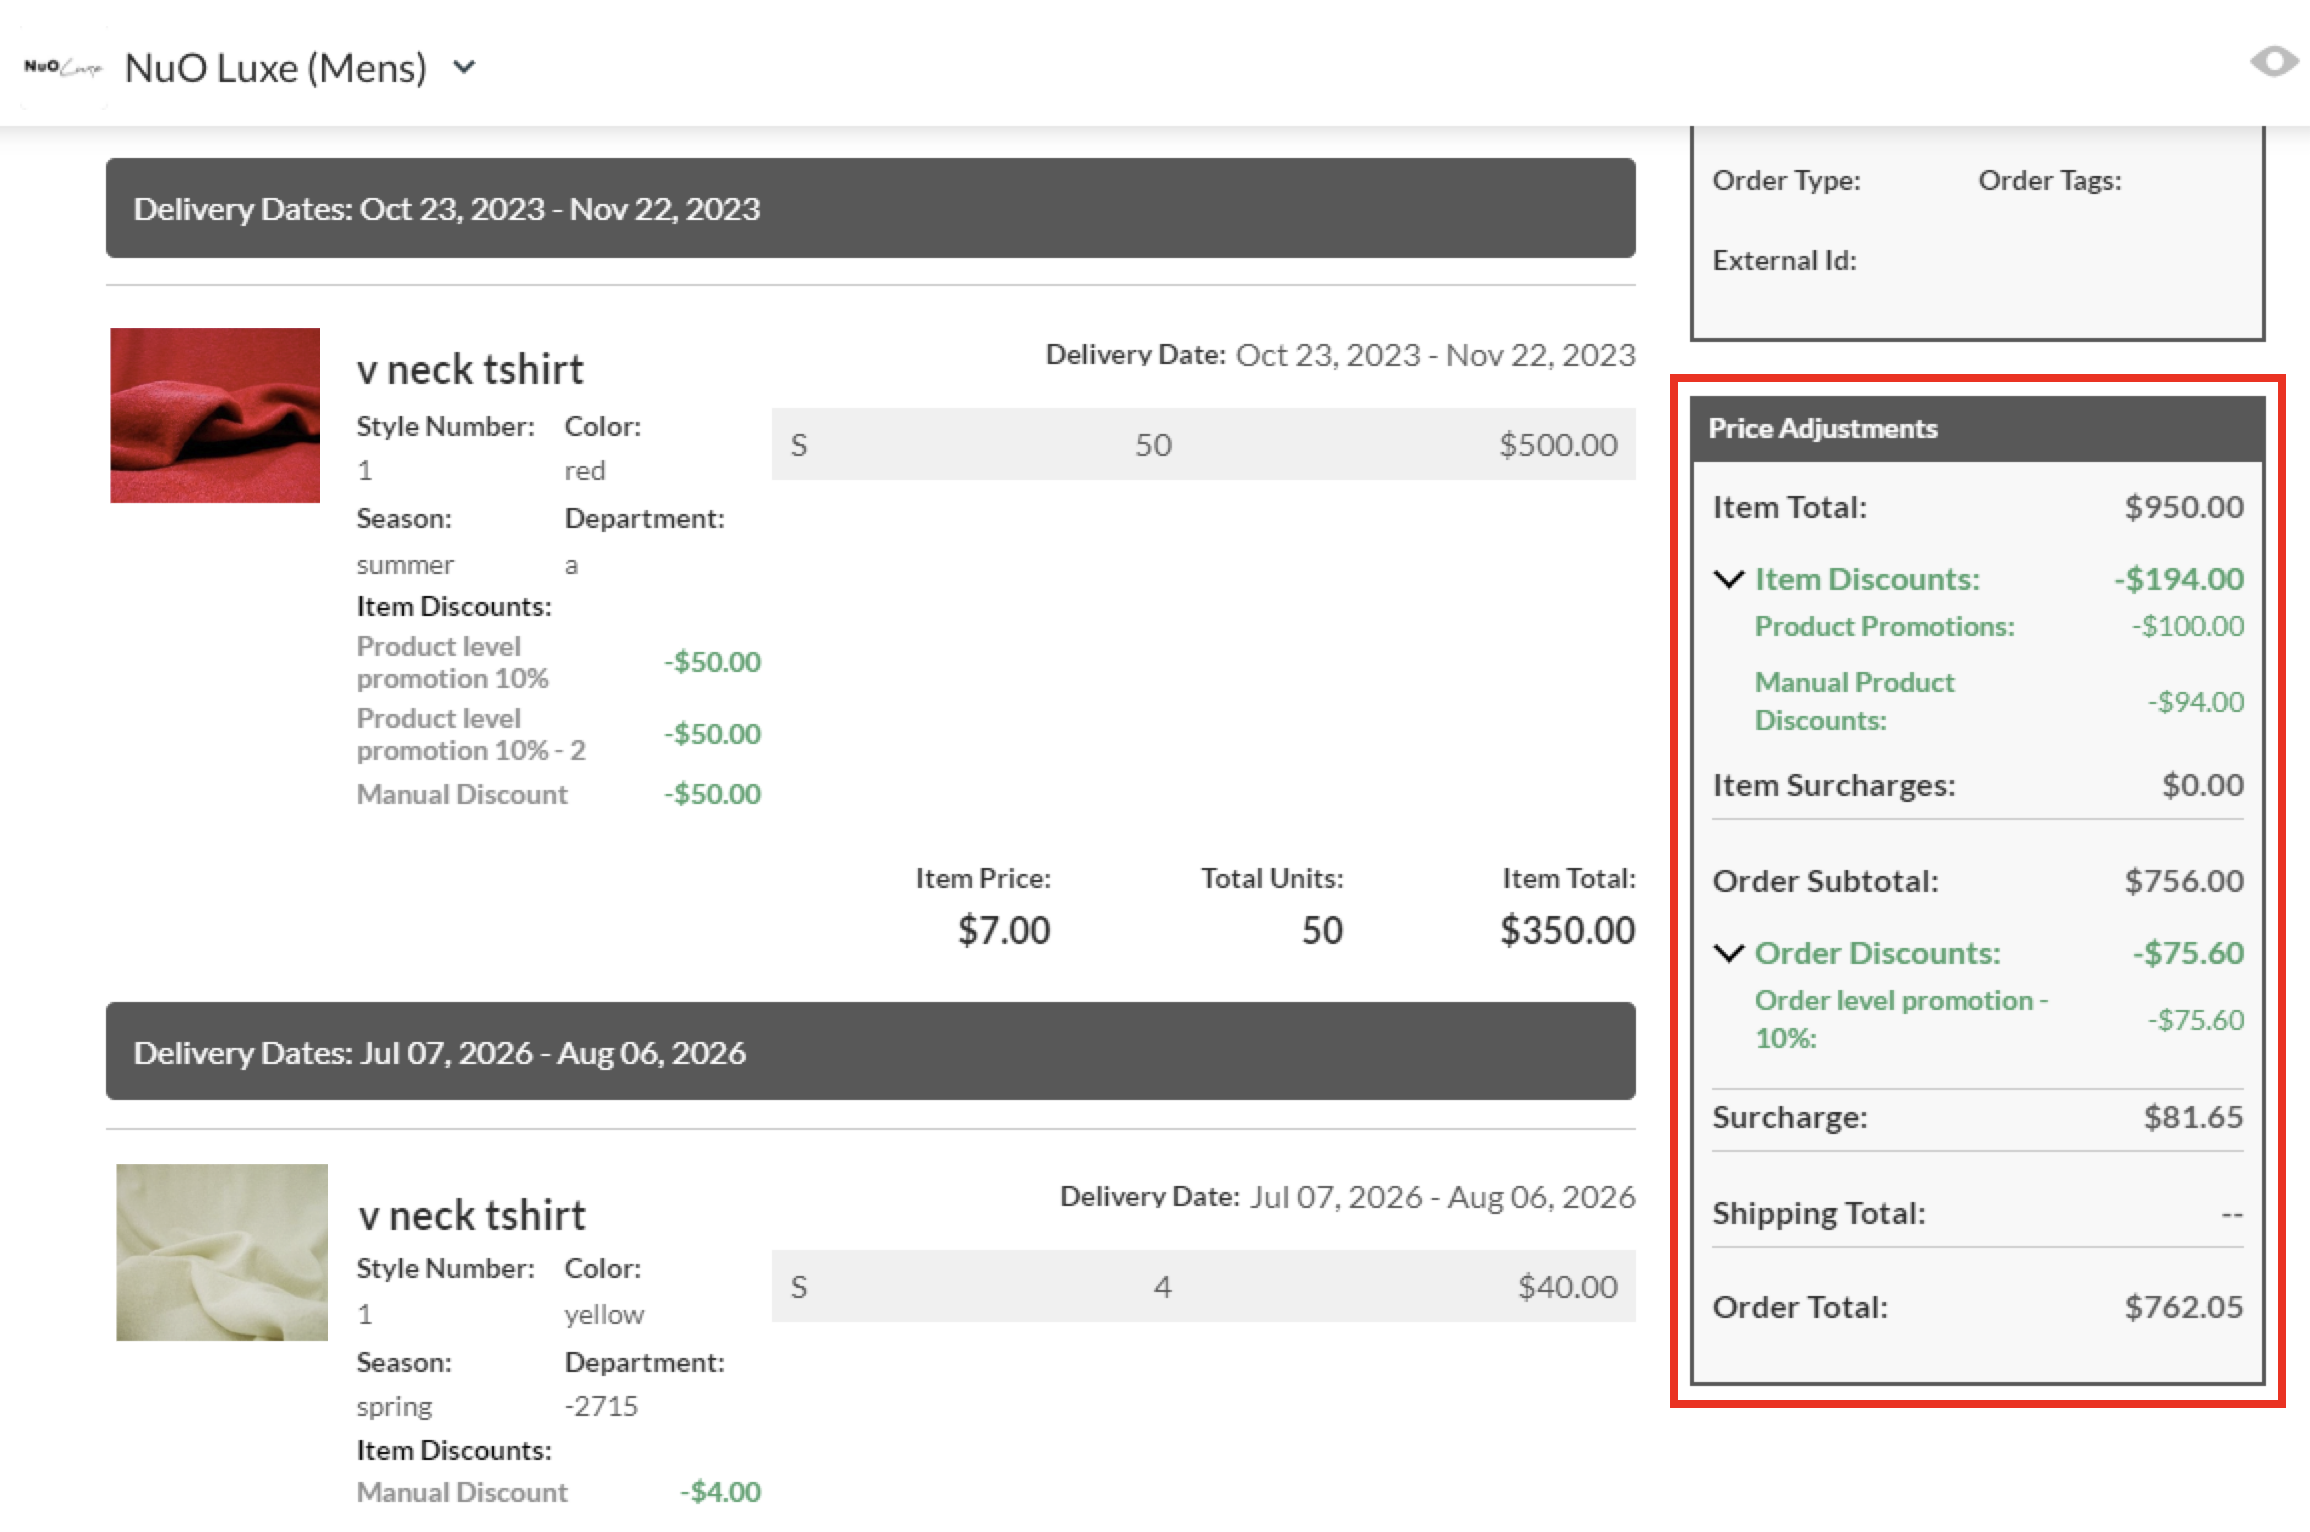Select the Jul 07, 2026 delivery dates header

(870, 1052)
